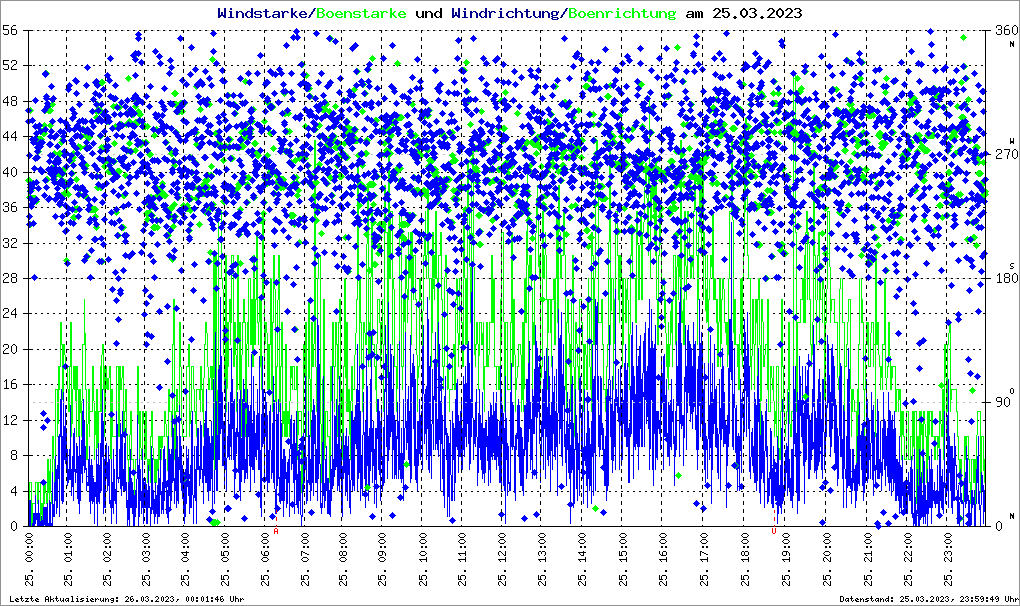Click the 20 wind speed axis label
The width and height of the screenshot is (1020, 606).
pyautogui.click(x=10, y=349)
